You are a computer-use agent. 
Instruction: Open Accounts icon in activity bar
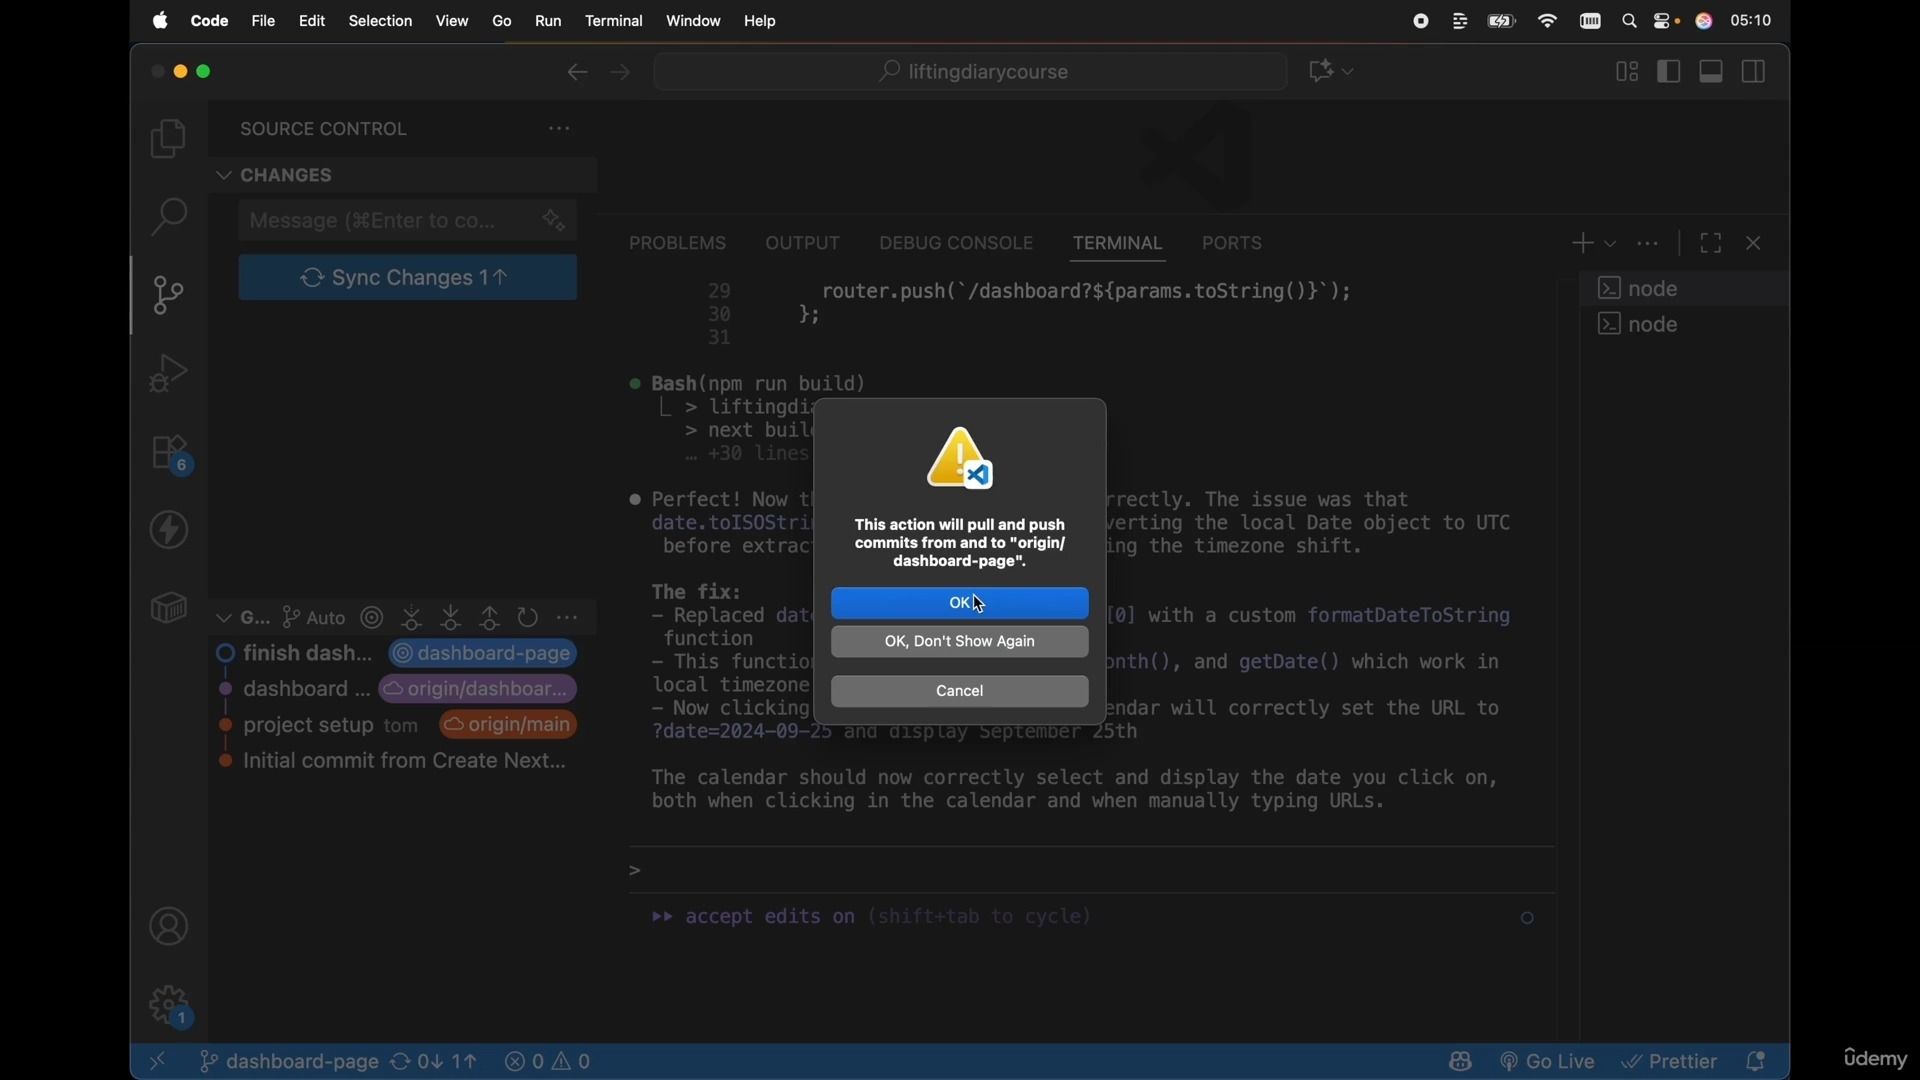[169, 929]
